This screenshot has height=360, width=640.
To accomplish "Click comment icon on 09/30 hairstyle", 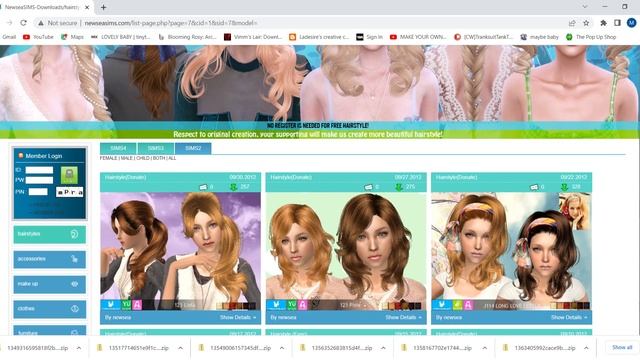I will tap(203, 187).
